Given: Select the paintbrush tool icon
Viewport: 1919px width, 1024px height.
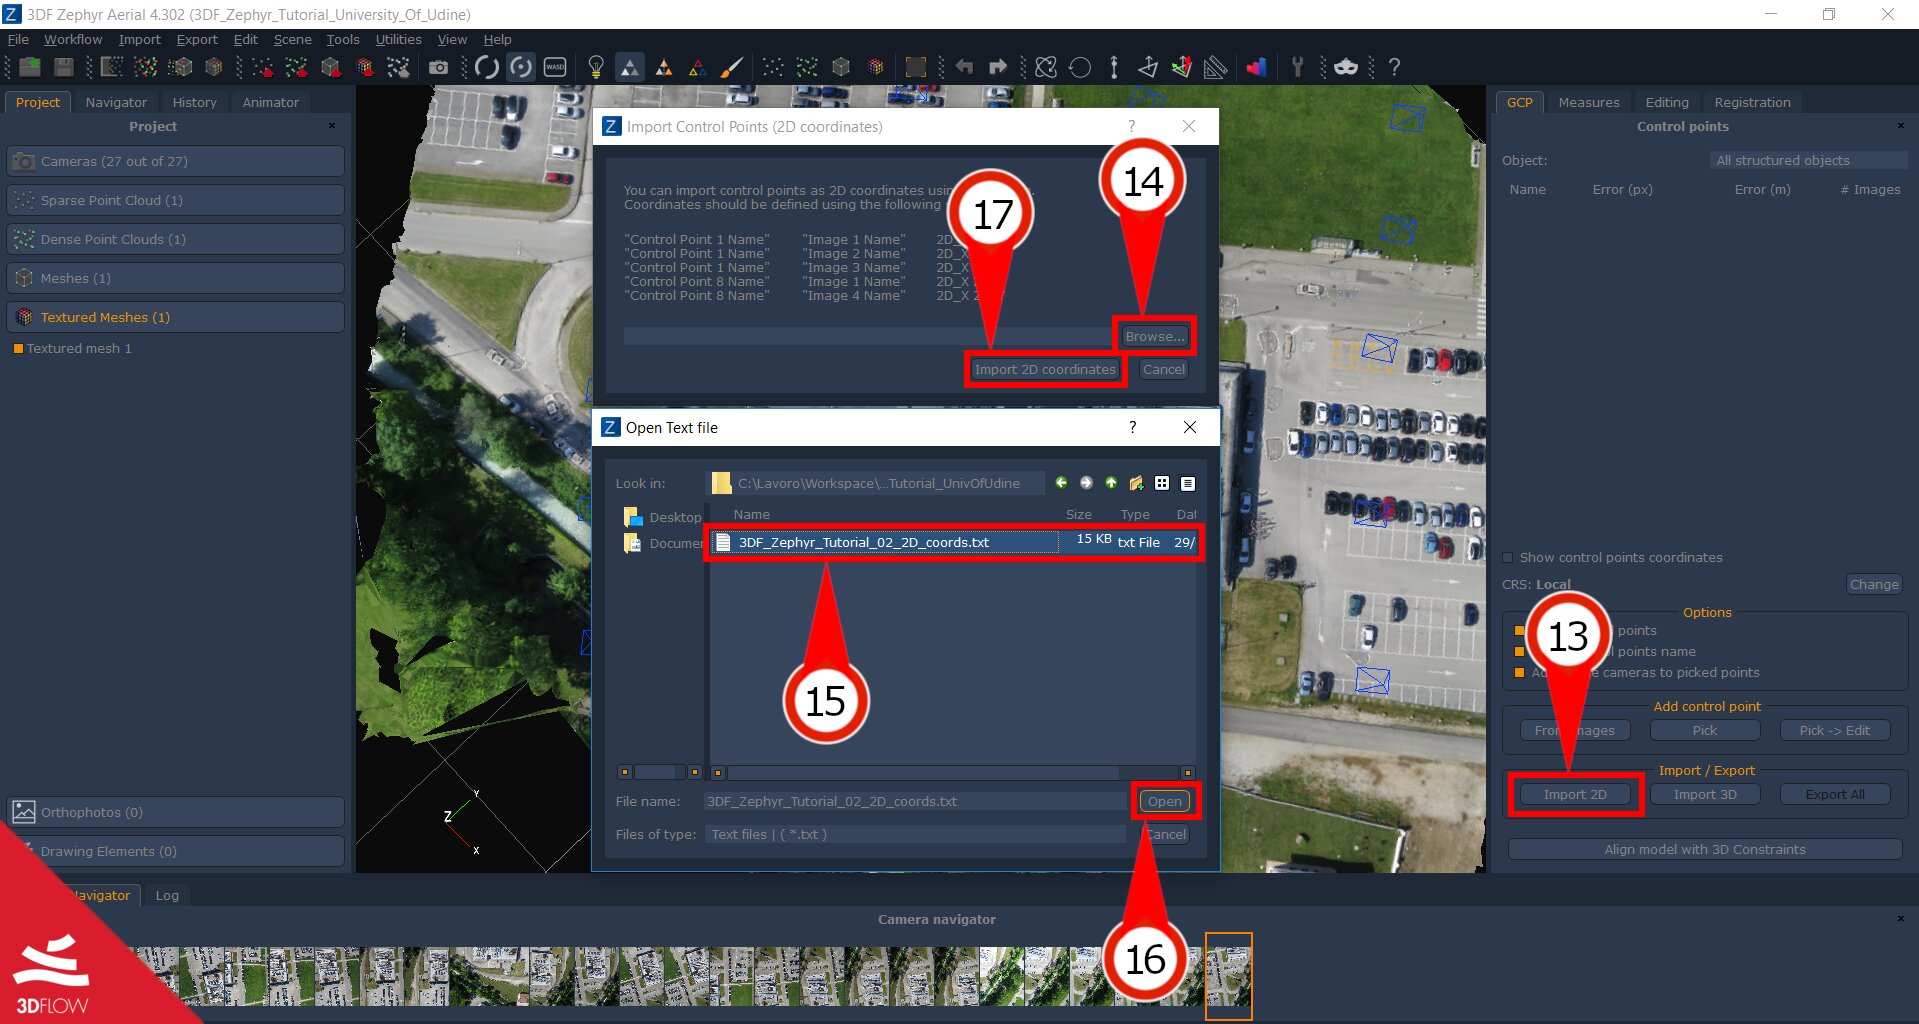Looking at the screenshot, I should pyautogui.click(x=732, y=67).
